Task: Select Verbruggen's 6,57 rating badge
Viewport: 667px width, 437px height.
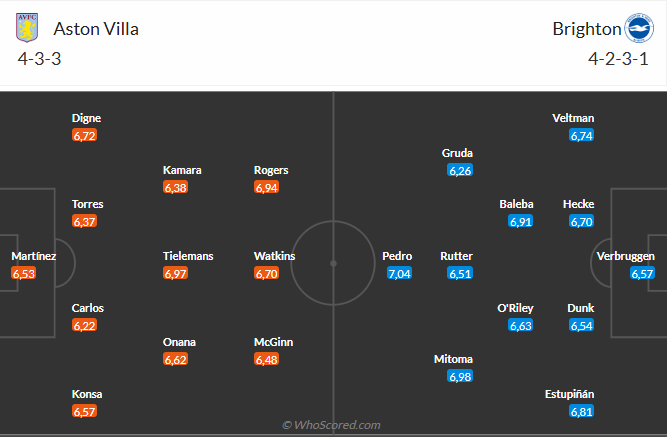Action: coord(642,273)
